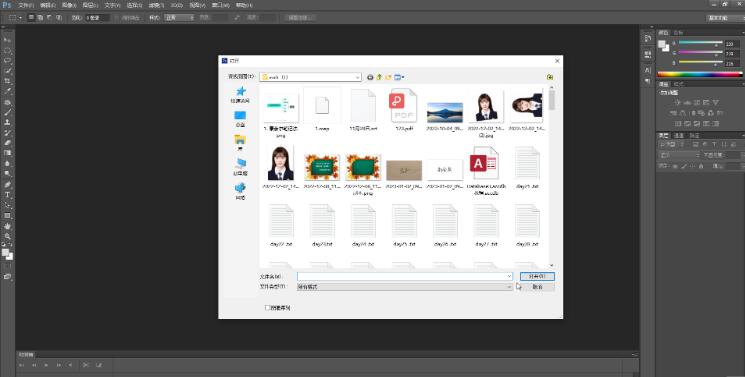Open the marquee Style dropdown
The height and width of the screenshot is (377, 745).
(x=179, y=18)
